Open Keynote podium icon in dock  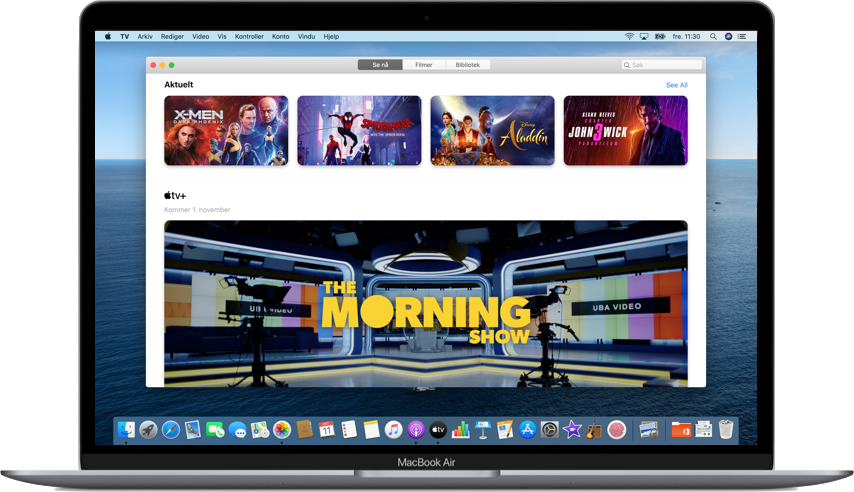483,430
